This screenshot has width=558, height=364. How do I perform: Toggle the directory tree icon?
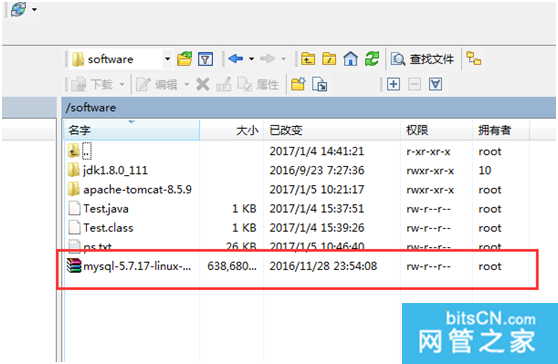pos(474,58)
